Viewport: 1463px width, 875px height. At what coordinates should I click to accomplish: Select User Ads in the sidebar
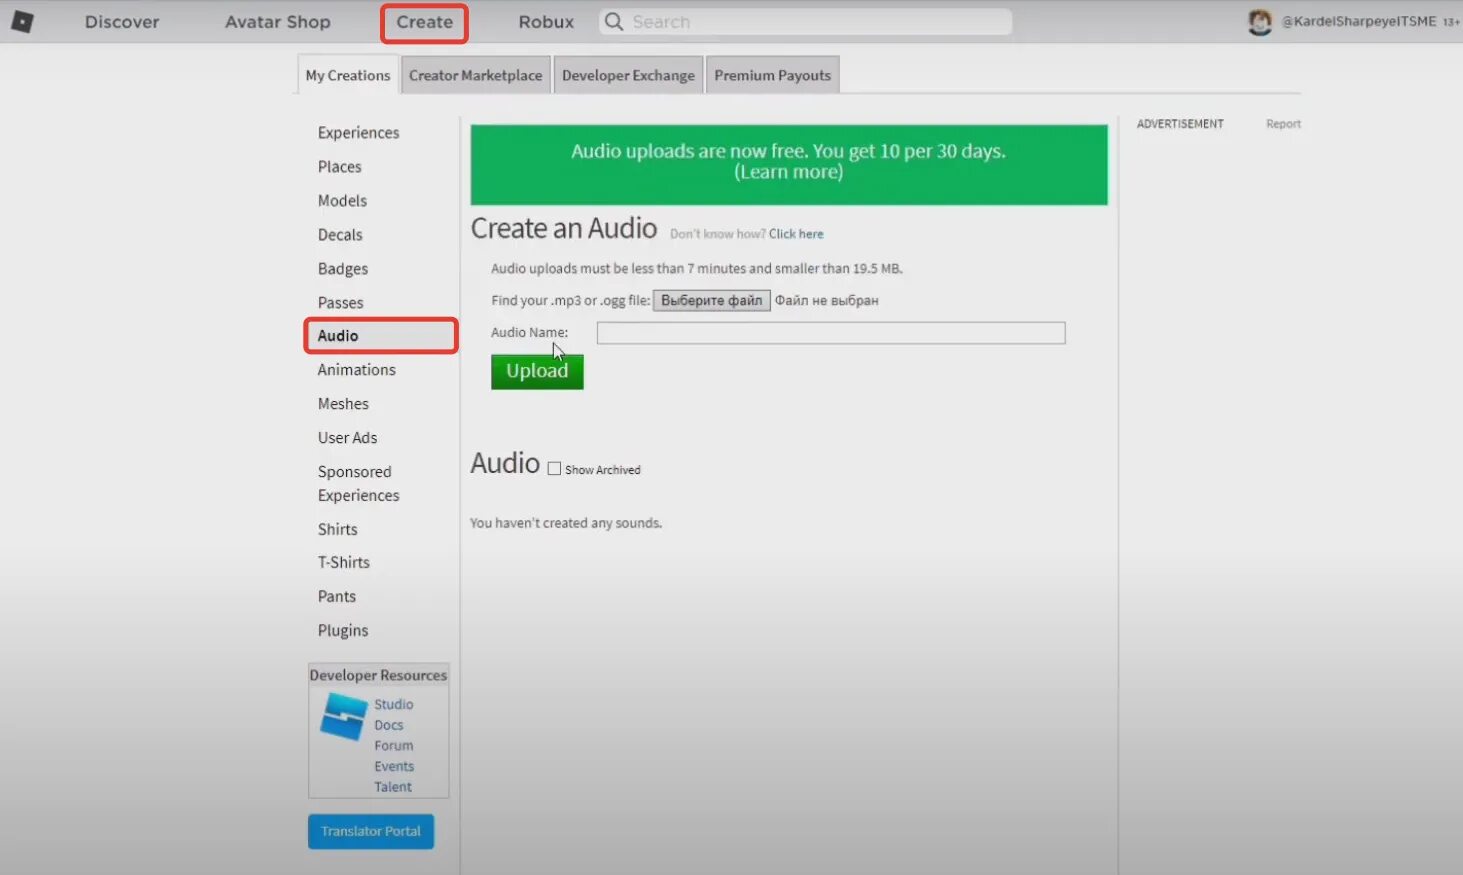tap(348, 438)
